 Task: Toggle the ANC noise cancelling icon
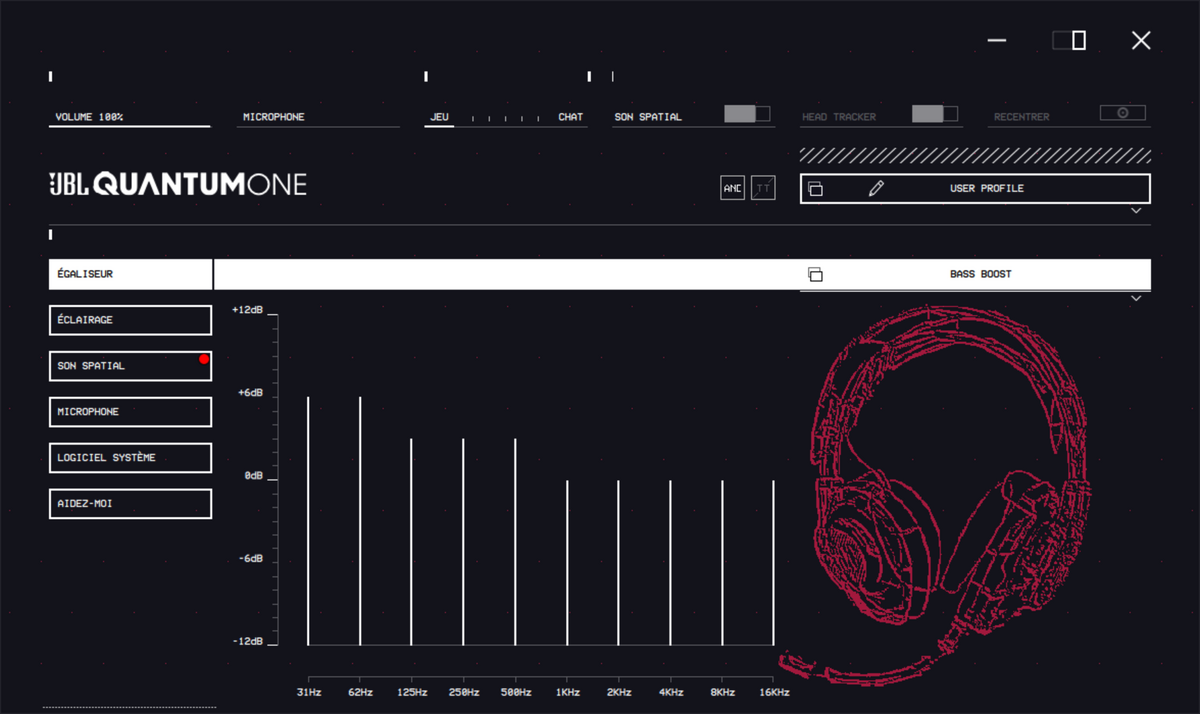pyautogui.click(x=733, y=188)
